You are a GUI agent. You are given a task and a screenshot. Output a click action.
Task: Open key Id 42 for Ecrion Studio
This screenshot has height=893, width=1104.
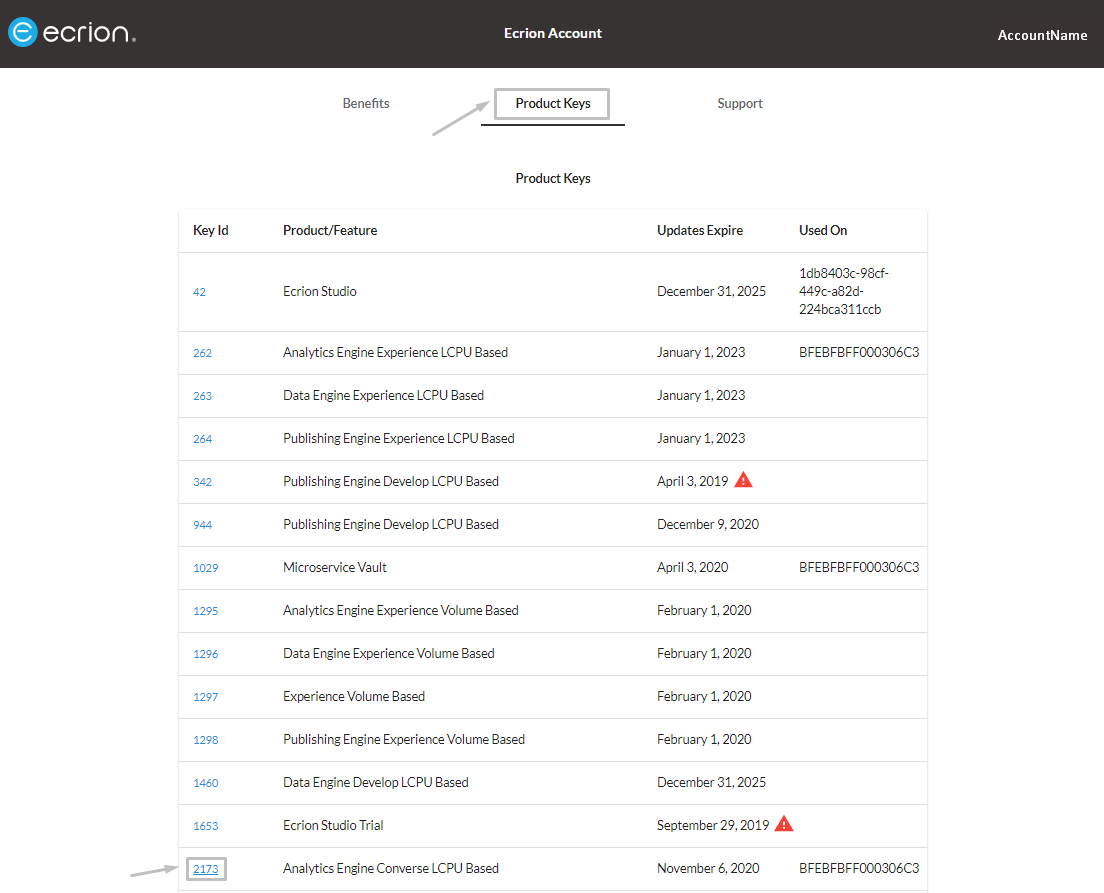click(199, 292)
